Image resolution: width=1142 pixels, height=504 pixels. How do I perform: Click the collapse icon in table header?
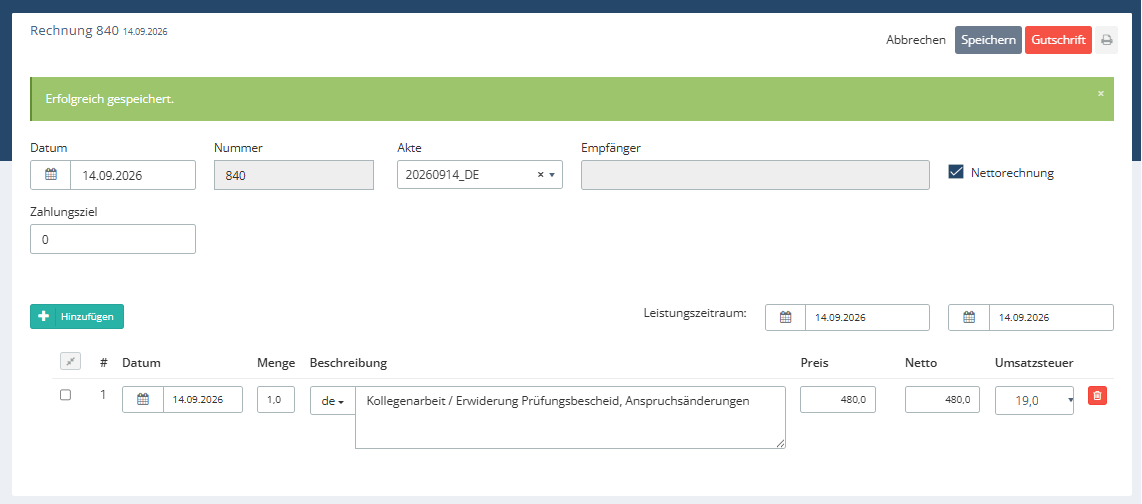coord(70,362)
